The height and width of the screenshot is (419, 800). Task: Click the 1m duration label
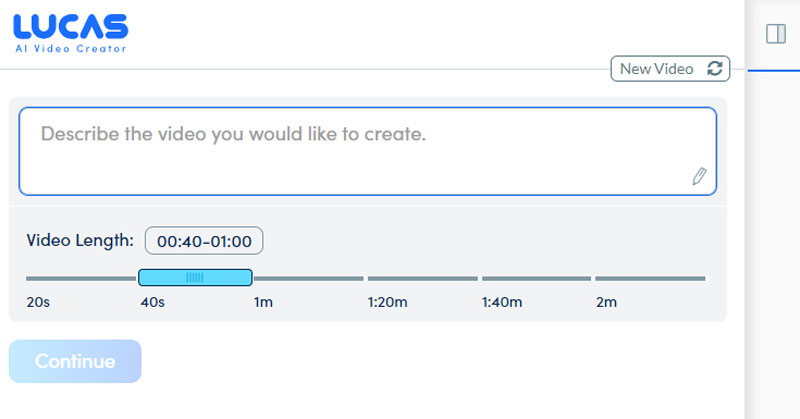pos(263,302)
